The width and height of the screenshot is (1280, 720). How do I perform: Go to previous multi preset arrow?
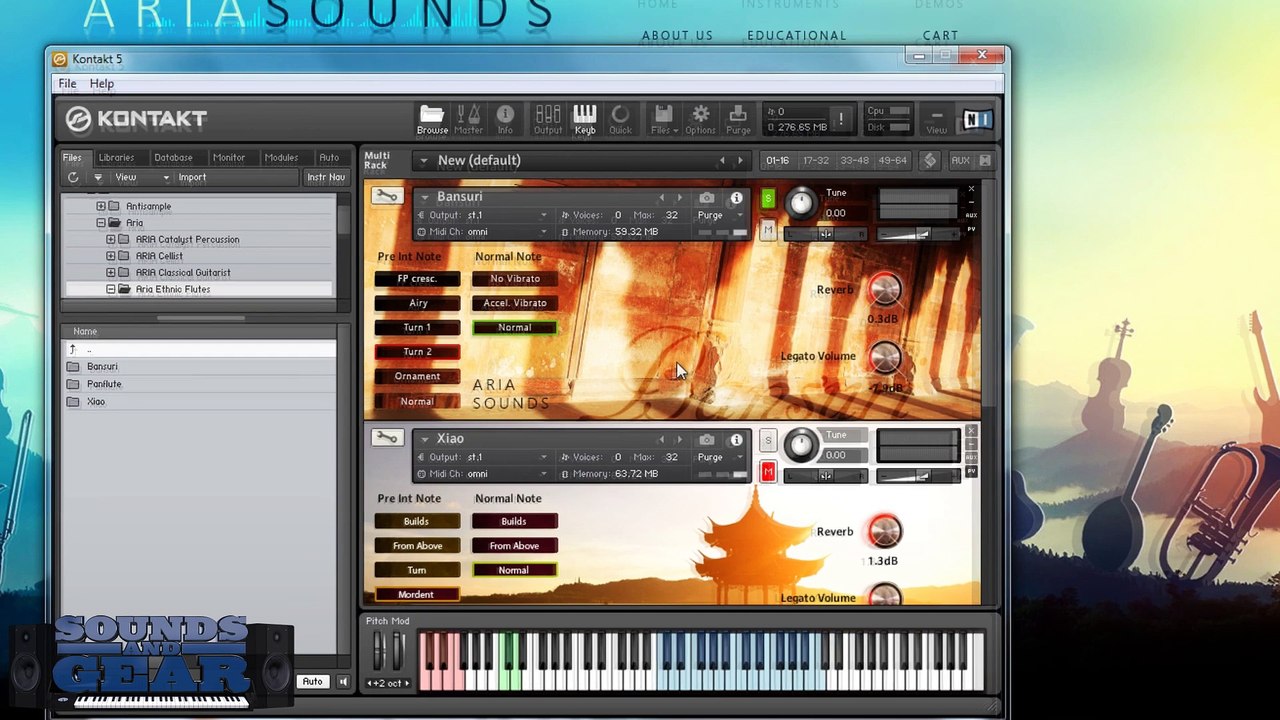coord(722,160)
